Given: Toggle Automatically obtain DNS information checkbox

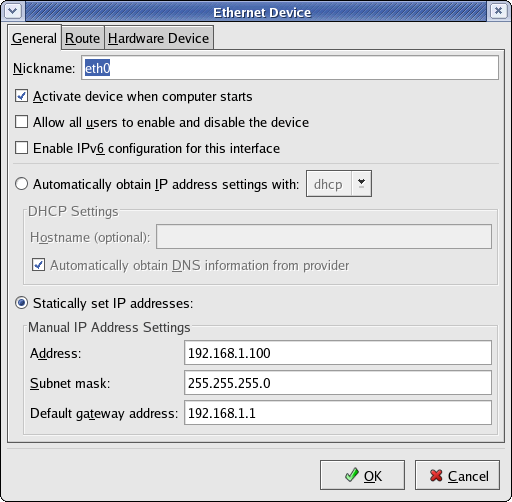Looking at the screenshot, I should point(38,265).
